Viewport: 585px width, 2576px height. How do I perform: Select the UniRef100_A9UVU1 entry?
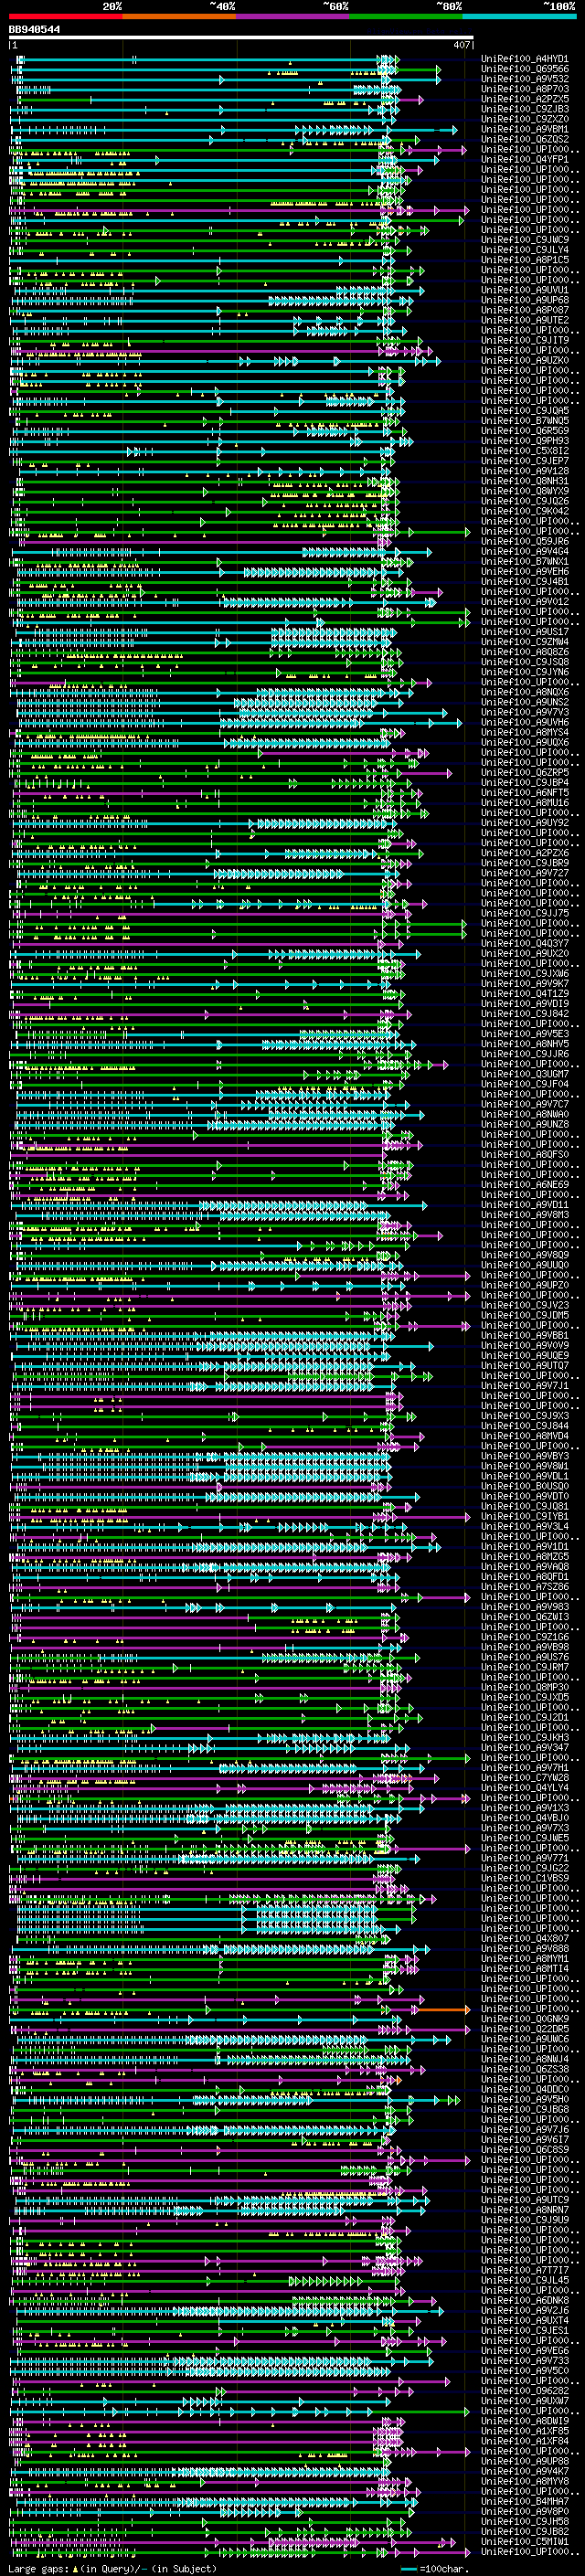click(524, 290)
